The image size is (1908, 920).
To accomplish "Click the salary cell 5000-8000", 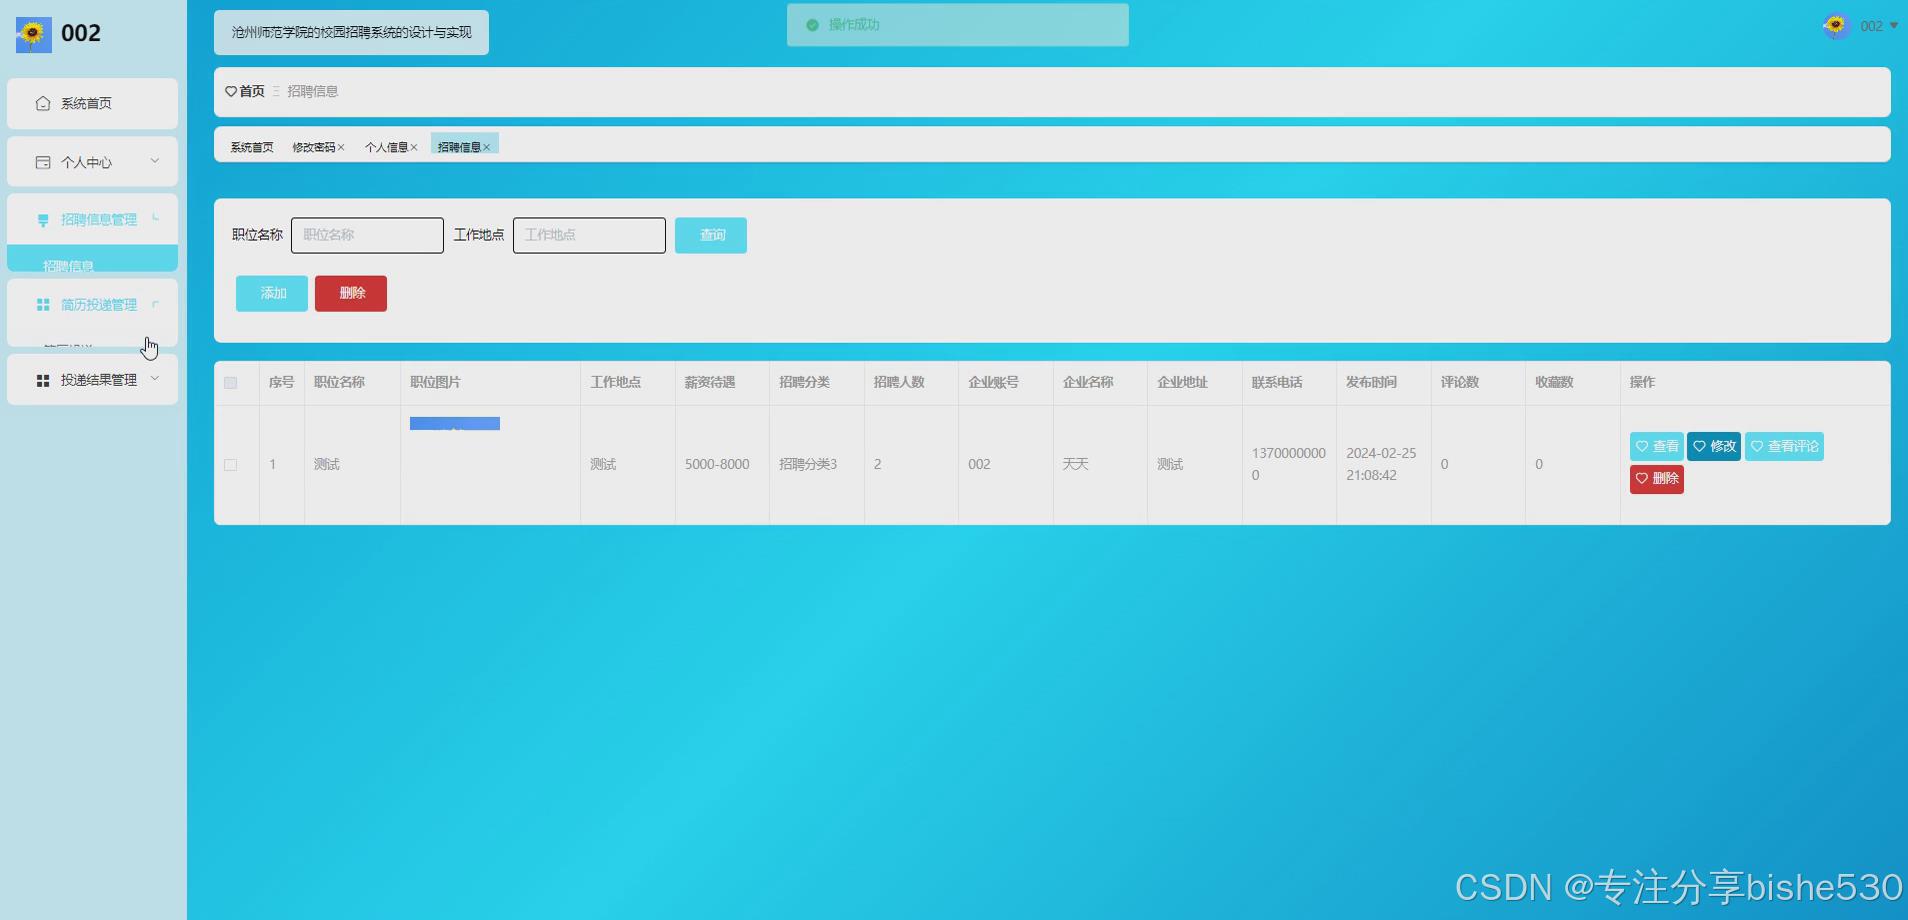I will pyautogui.click(x=717, y=464).
